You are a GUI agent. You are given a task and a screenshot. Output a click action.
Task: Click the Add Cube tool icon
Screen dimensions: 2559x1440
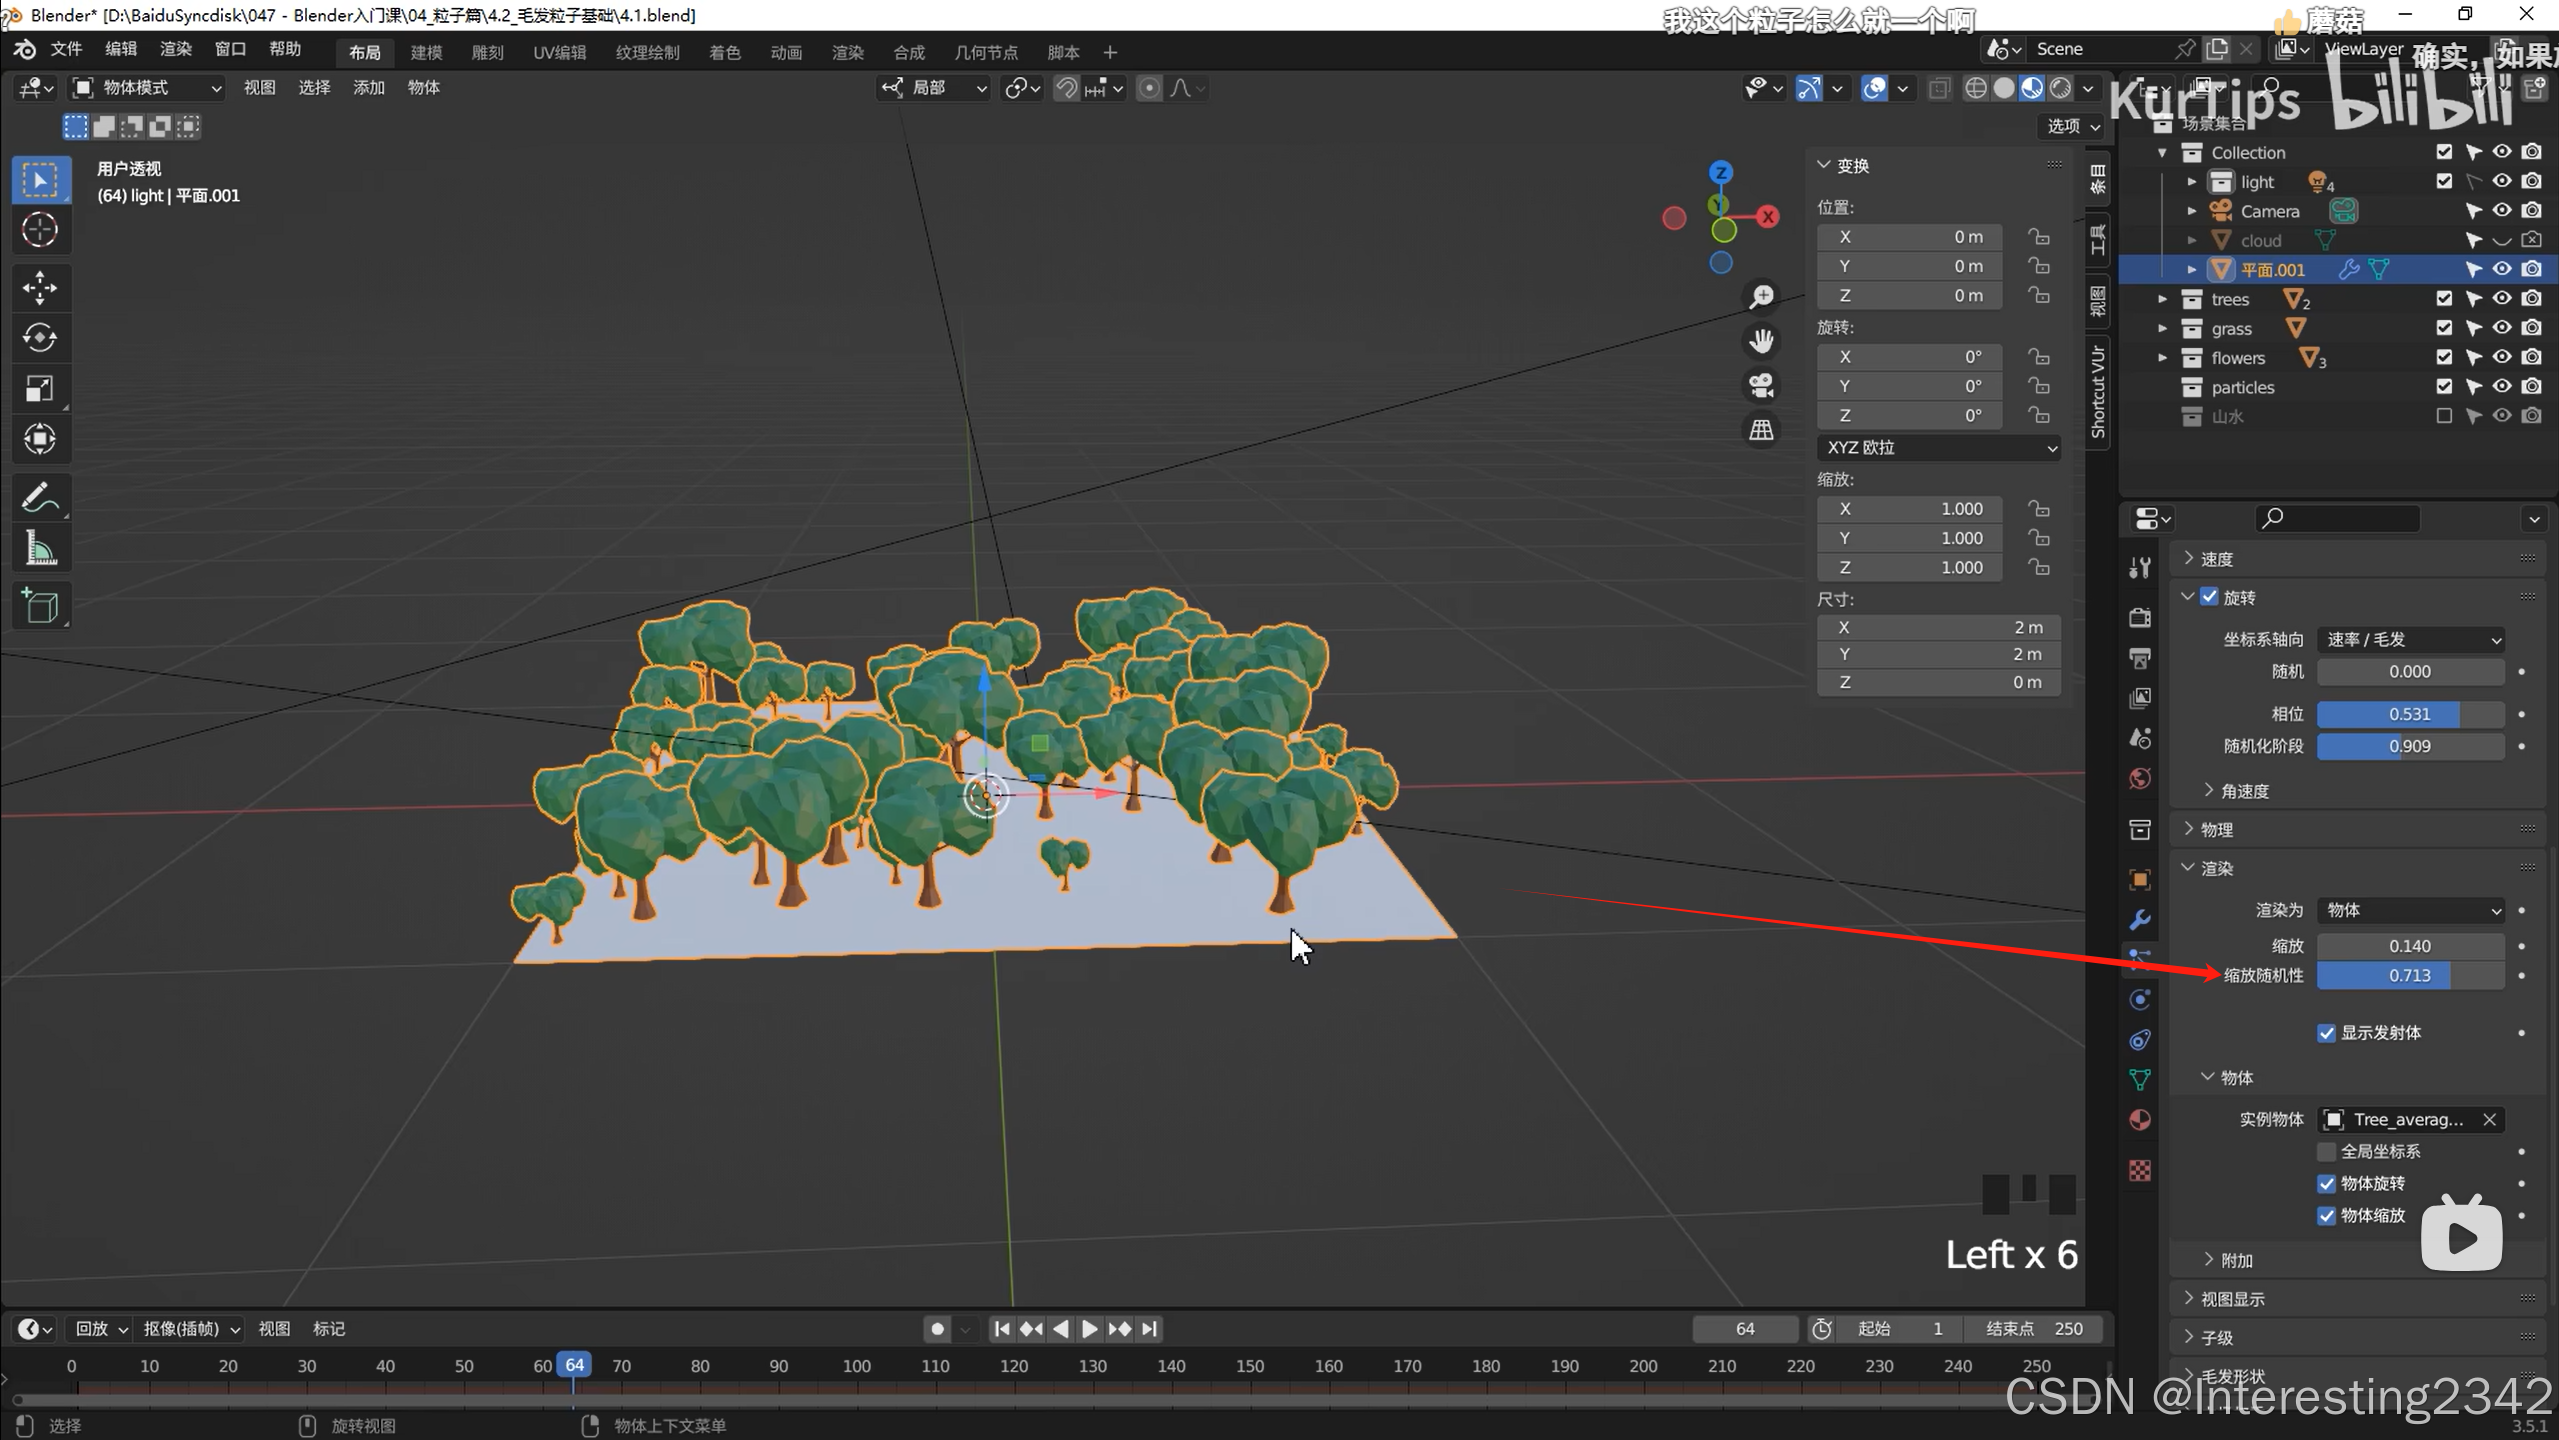click(40, 606)
